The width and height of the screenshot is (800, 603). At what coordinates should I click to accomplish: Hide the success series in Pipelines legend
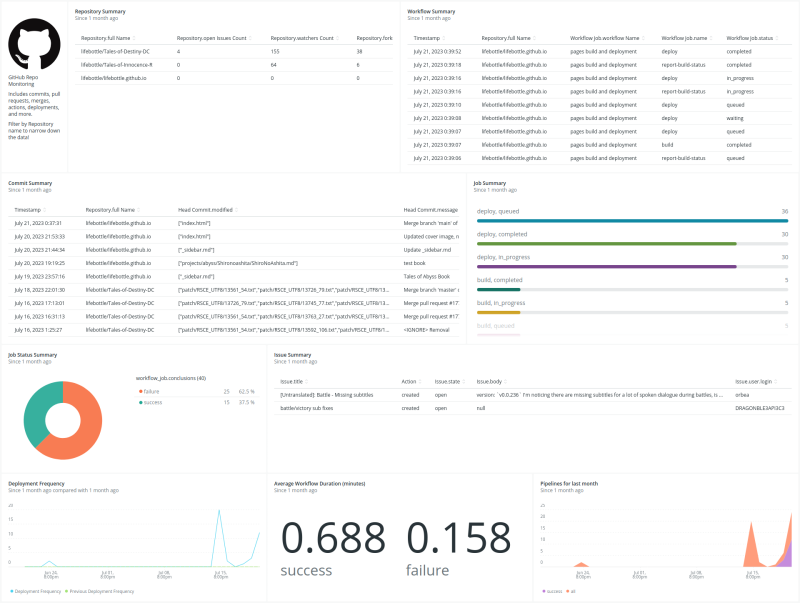[556, 591]
